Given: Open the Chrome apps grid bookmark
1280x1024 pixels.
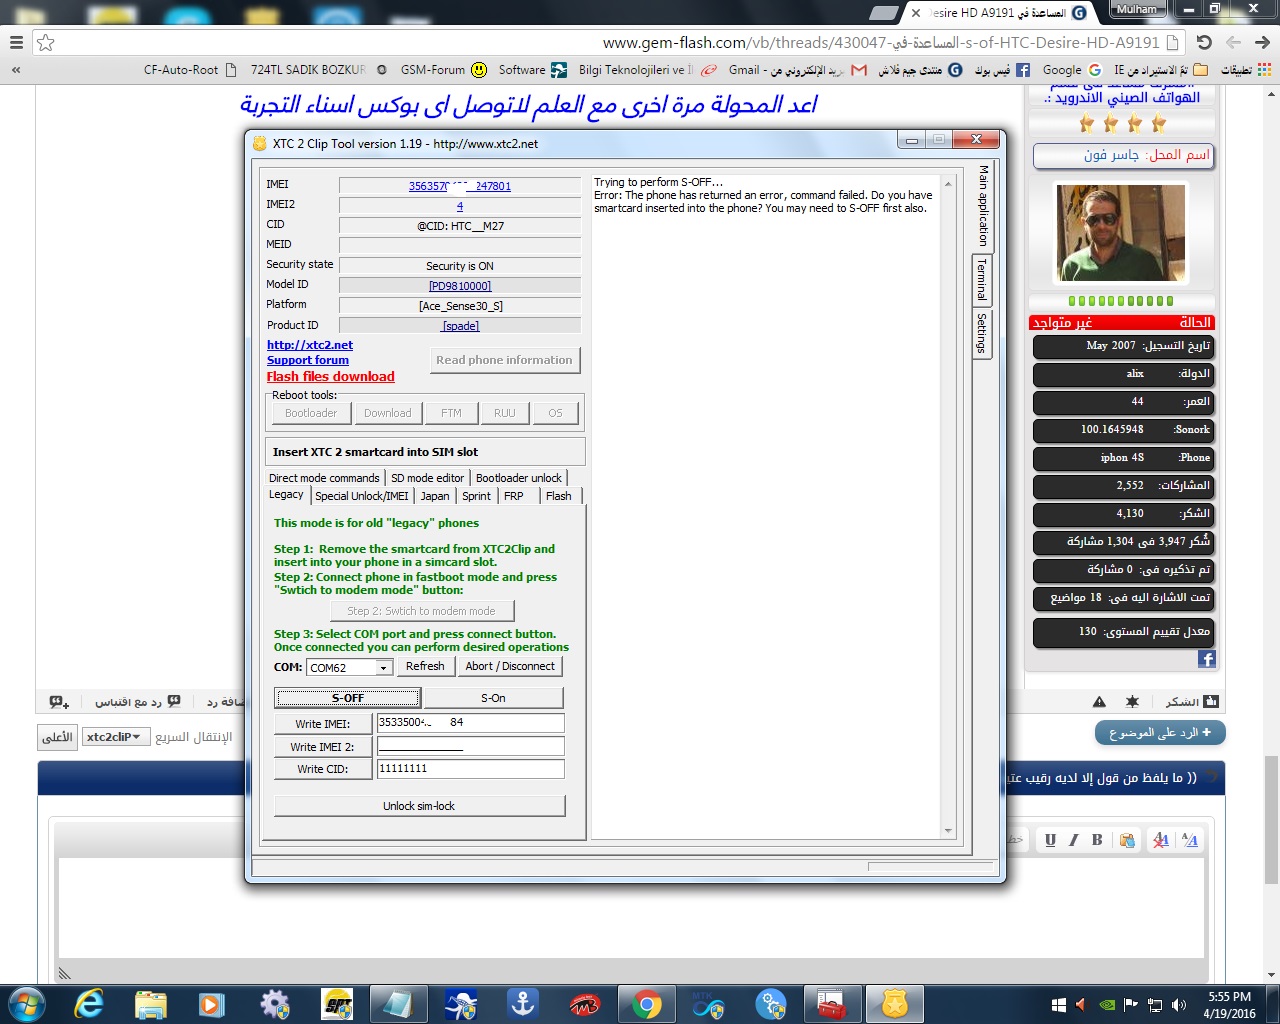Looking at the screenshot, I should click(x=1265, y=70).
